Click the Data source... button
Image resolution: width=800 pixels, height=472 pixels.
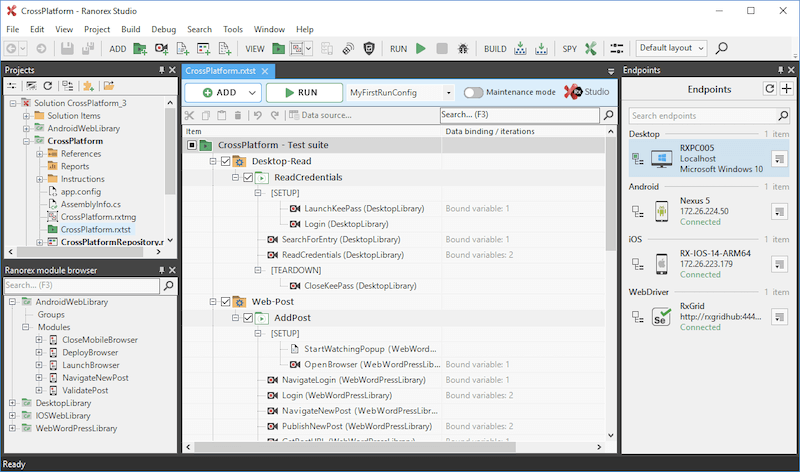coord(320,115)
